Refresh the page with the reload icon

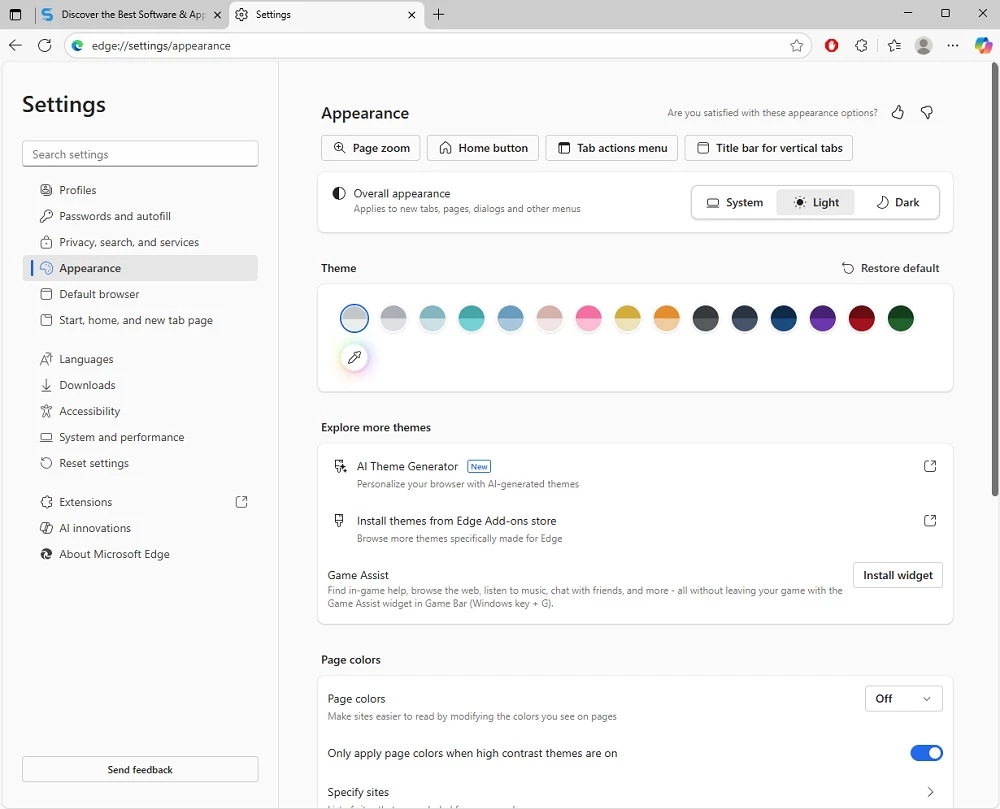coord(44,45)
